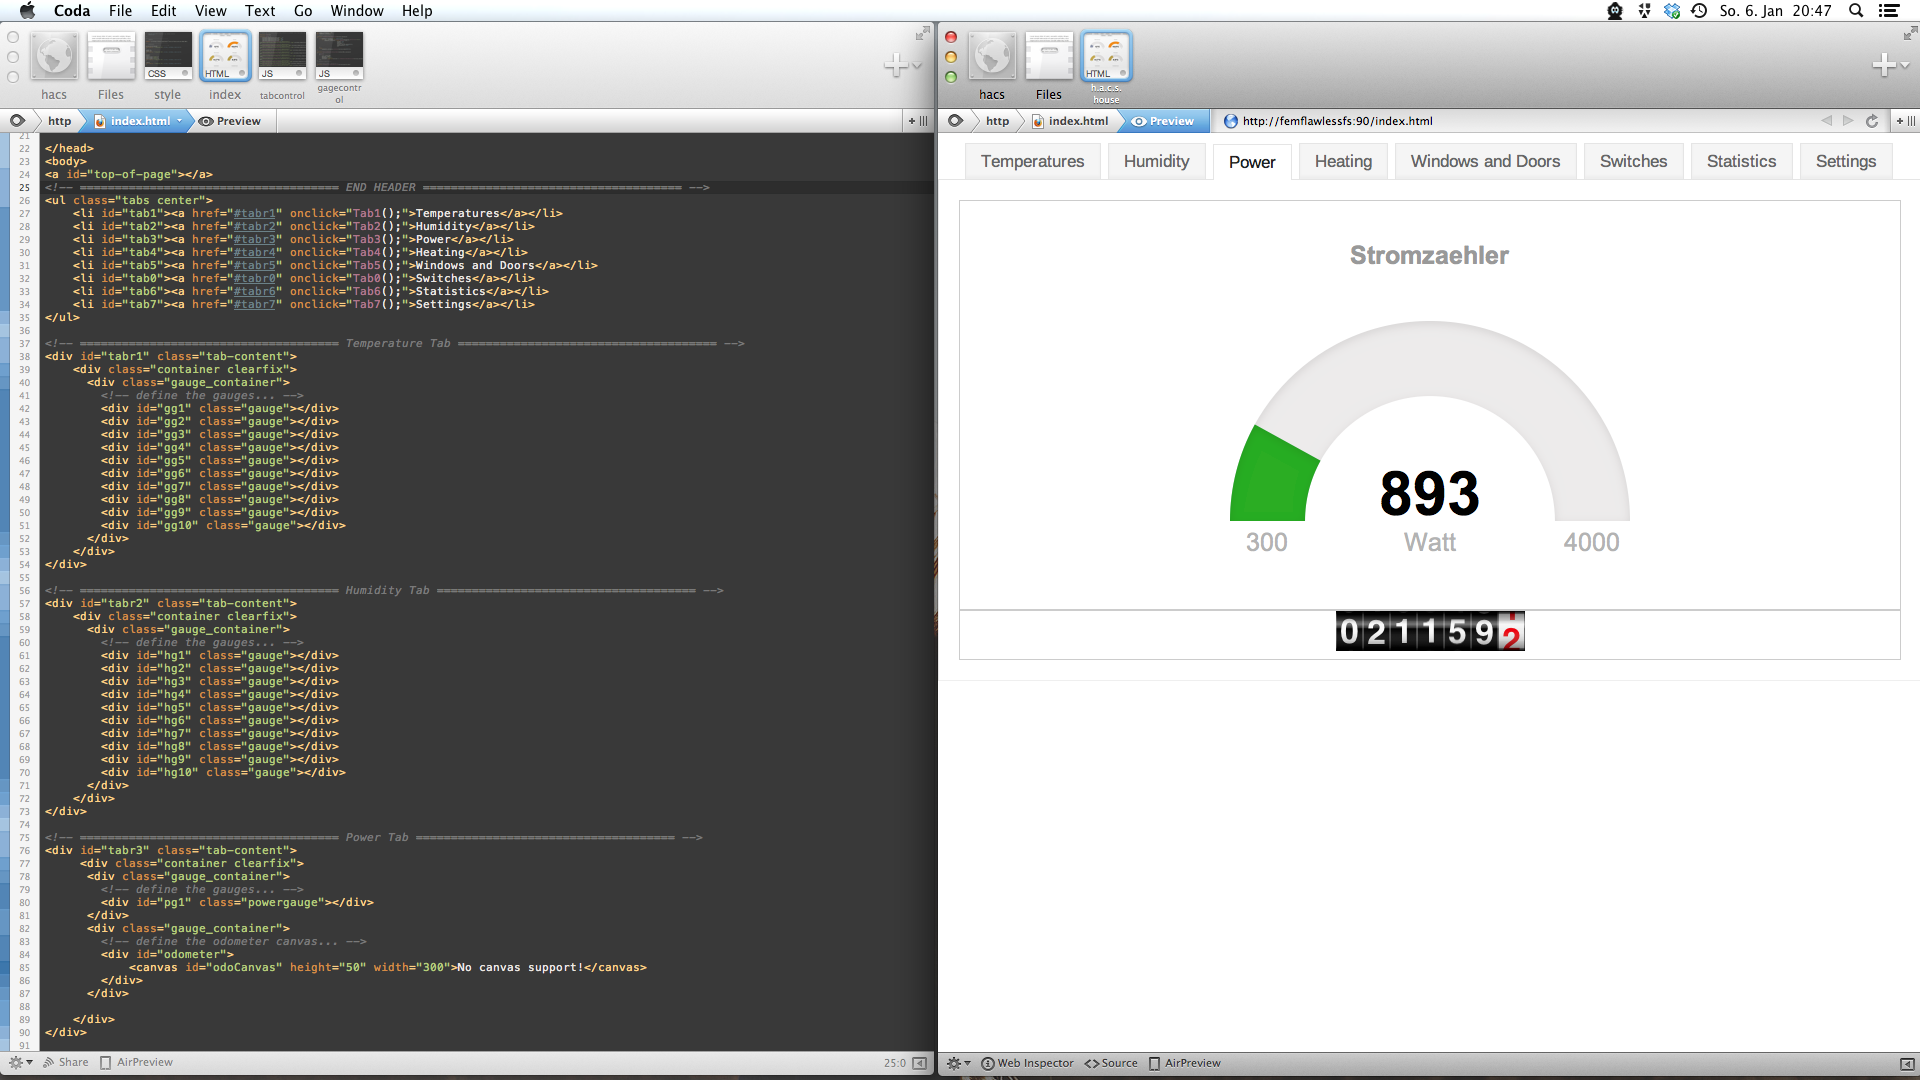The width and height of the screenshot is (1920, 1080).
Task: Click the plus new tab button in left window
Action: pos(895,66)
